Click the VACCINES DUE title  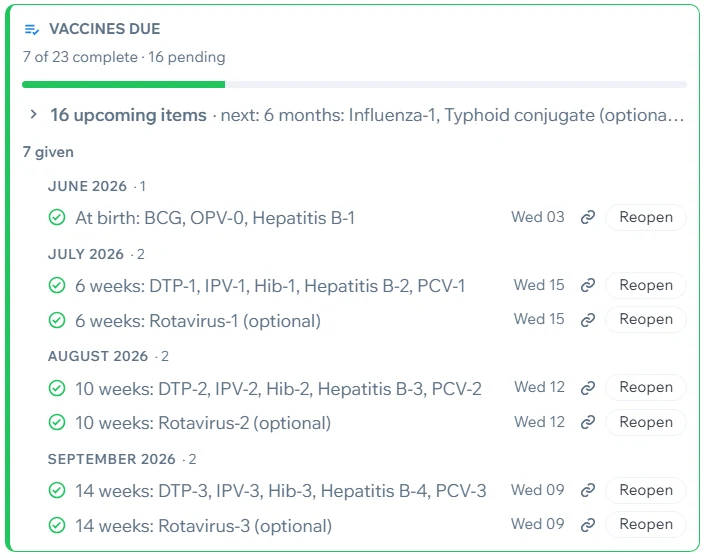coord(105,29)
